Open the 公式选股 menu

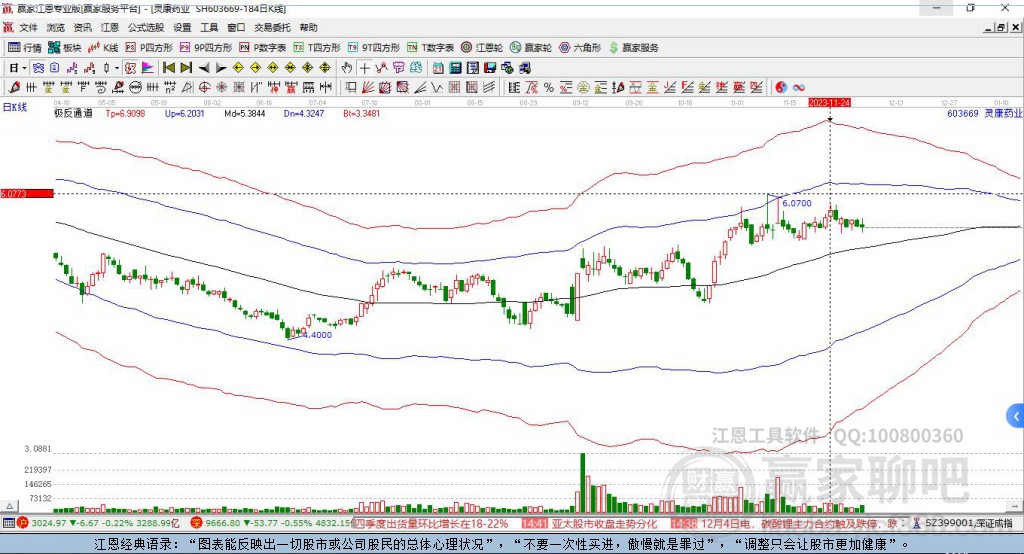(x=146, y=27)
